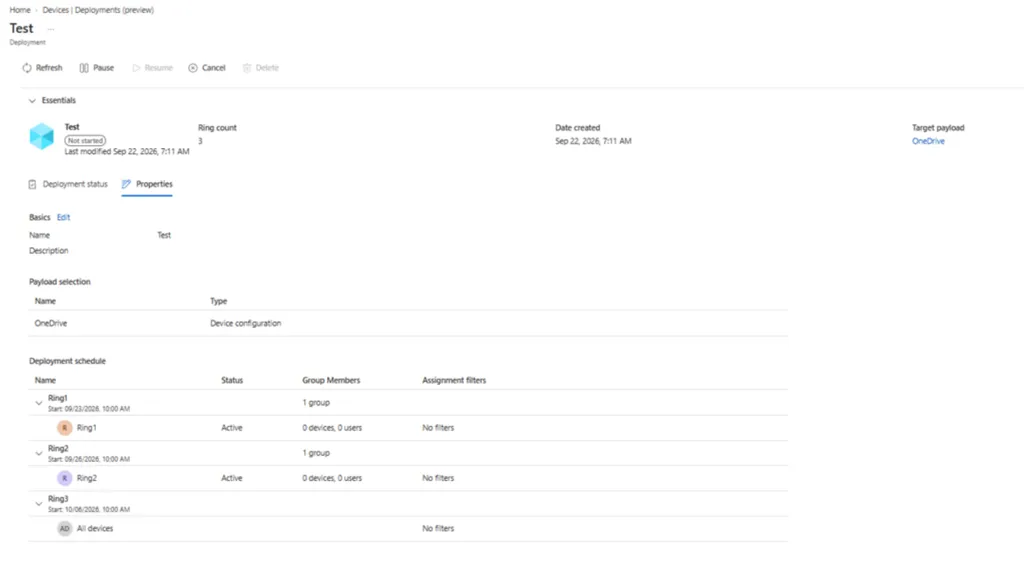Click Type header in Payload selection table
The width and height of the screenshot is (1024, 571).
tap(218, 301)
